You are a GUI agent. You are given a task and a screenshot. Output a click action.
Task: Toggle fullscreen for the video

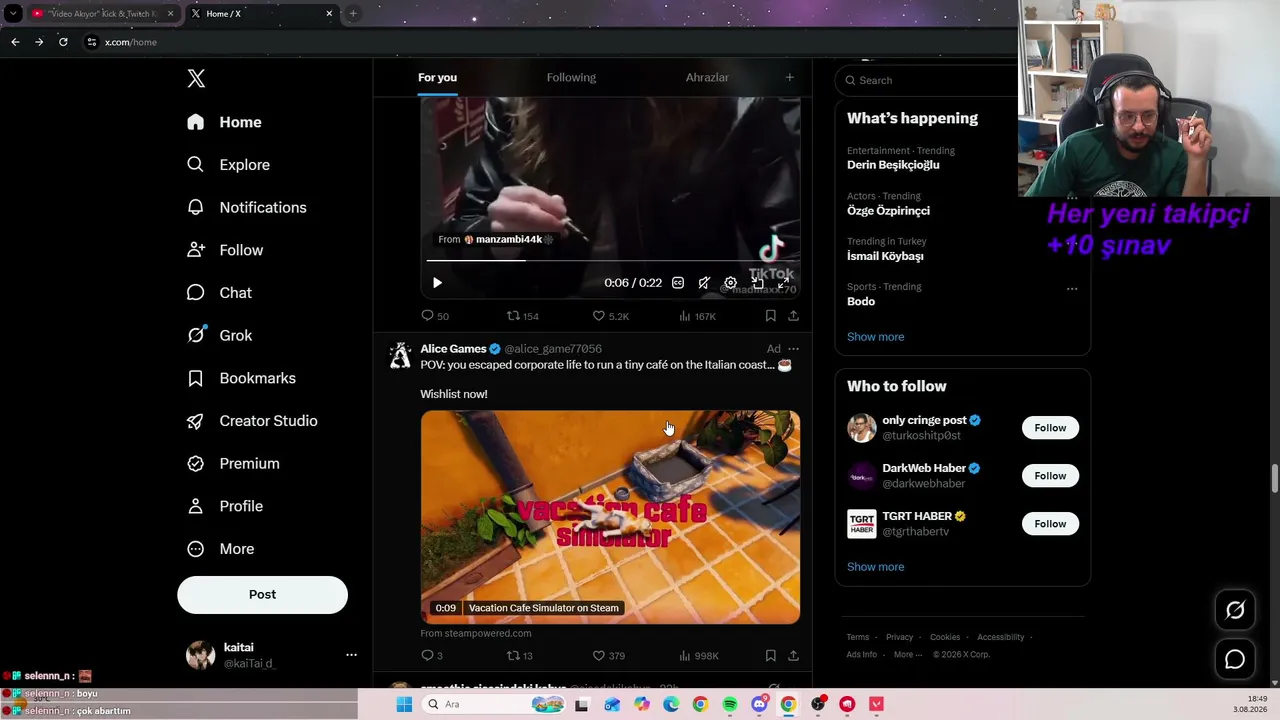coord(783,283)
